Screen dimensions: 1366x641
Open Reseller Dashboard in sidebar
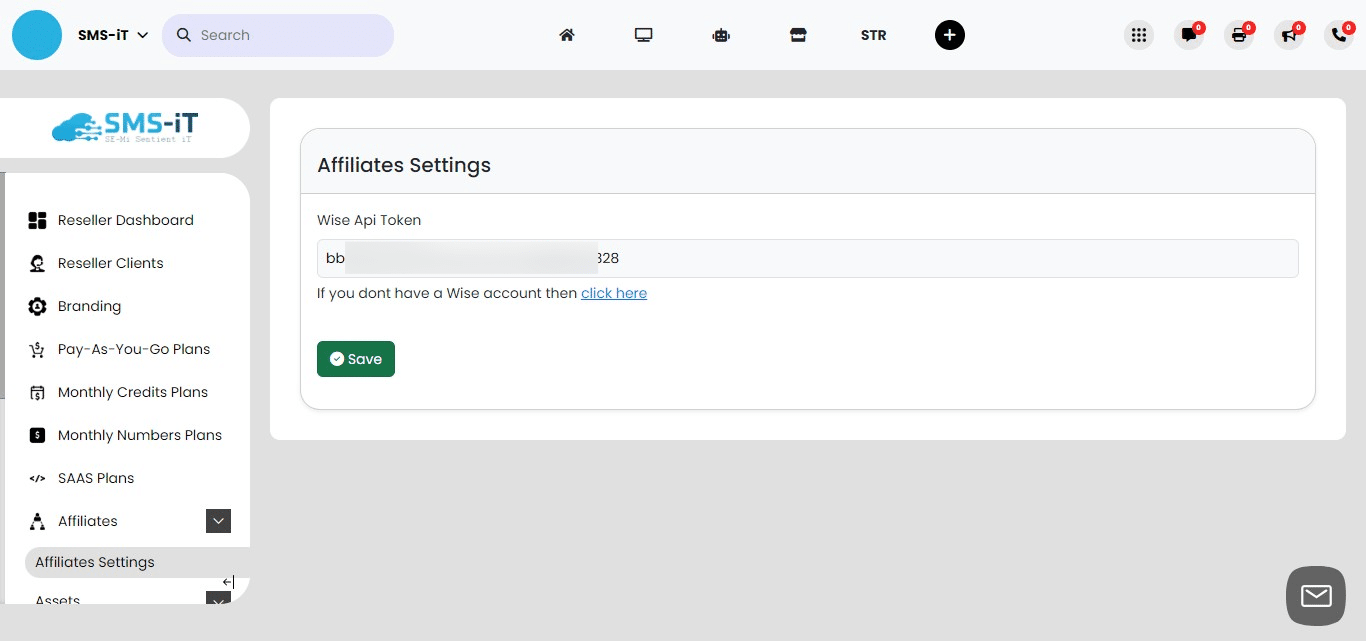click(125, 220)
